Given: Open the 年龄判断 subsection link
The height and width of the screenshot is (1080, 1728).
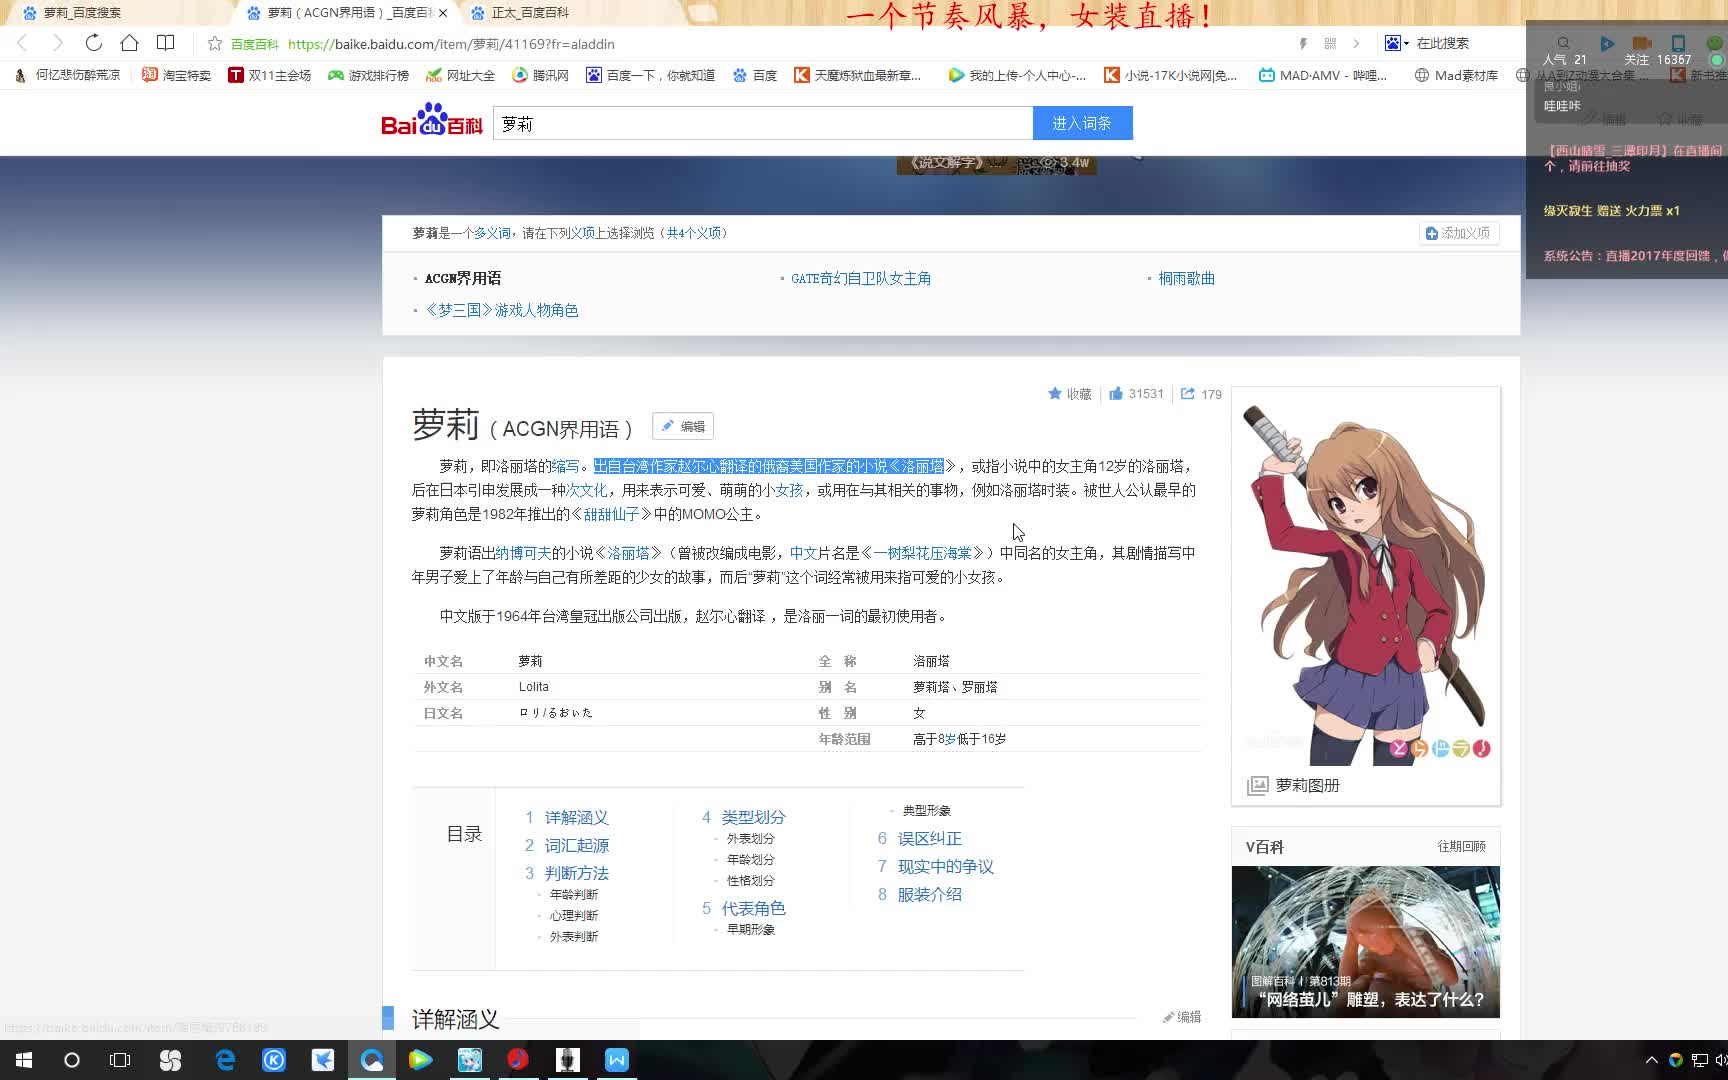Looking at the screenshot, I should click(x=574, y=895).
